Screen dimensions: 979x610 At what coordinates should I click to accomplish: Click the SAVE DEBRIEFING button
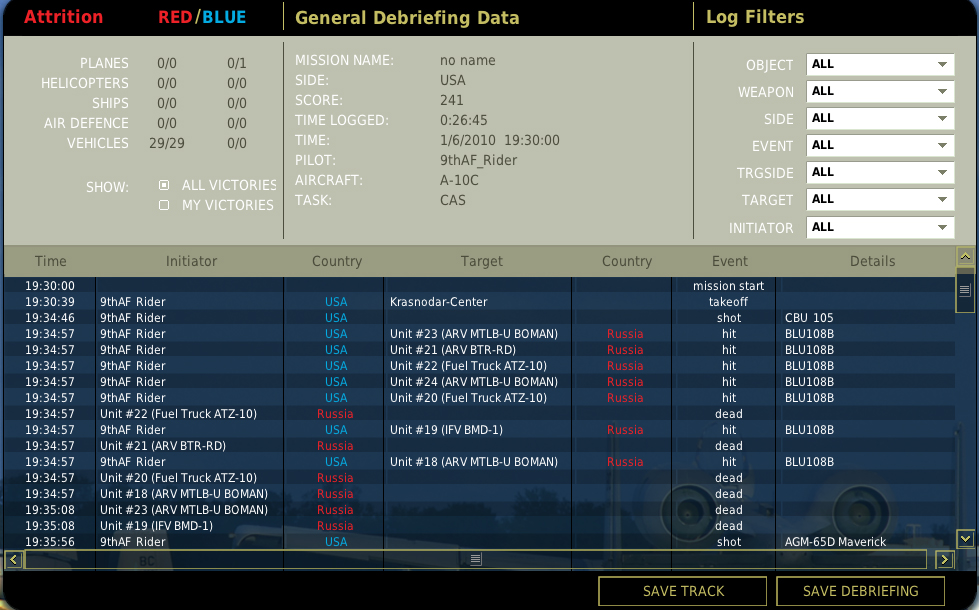tap(860, 591)
